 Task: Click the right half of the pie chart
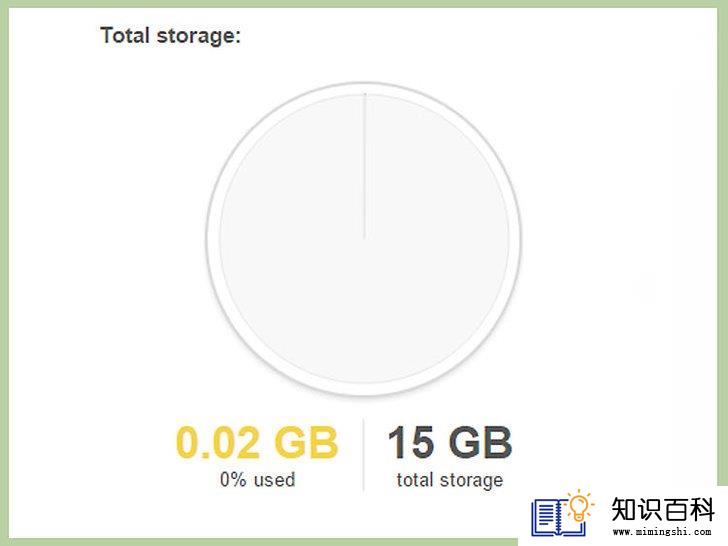point(436,239)
